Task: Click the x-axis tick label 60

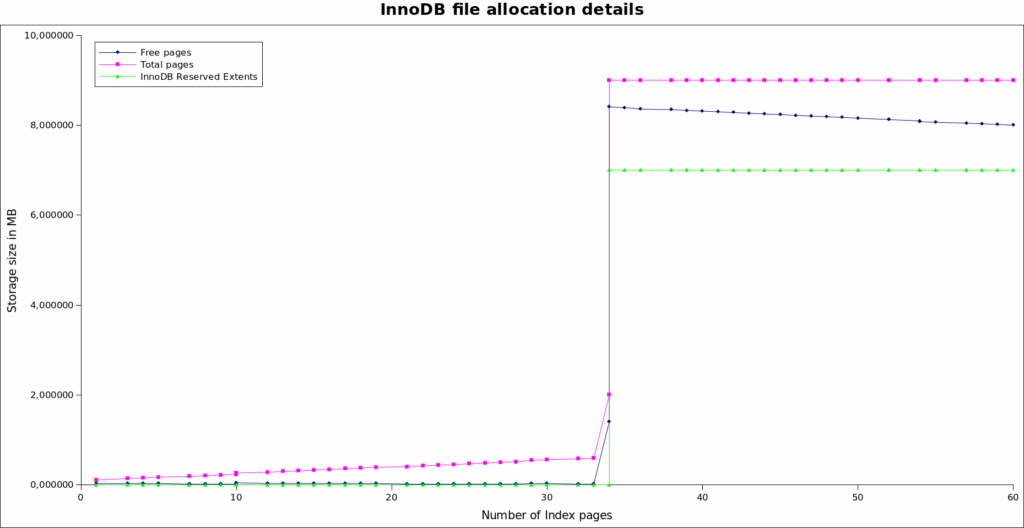Action: pyautogui.click(x=1013, y=497)
